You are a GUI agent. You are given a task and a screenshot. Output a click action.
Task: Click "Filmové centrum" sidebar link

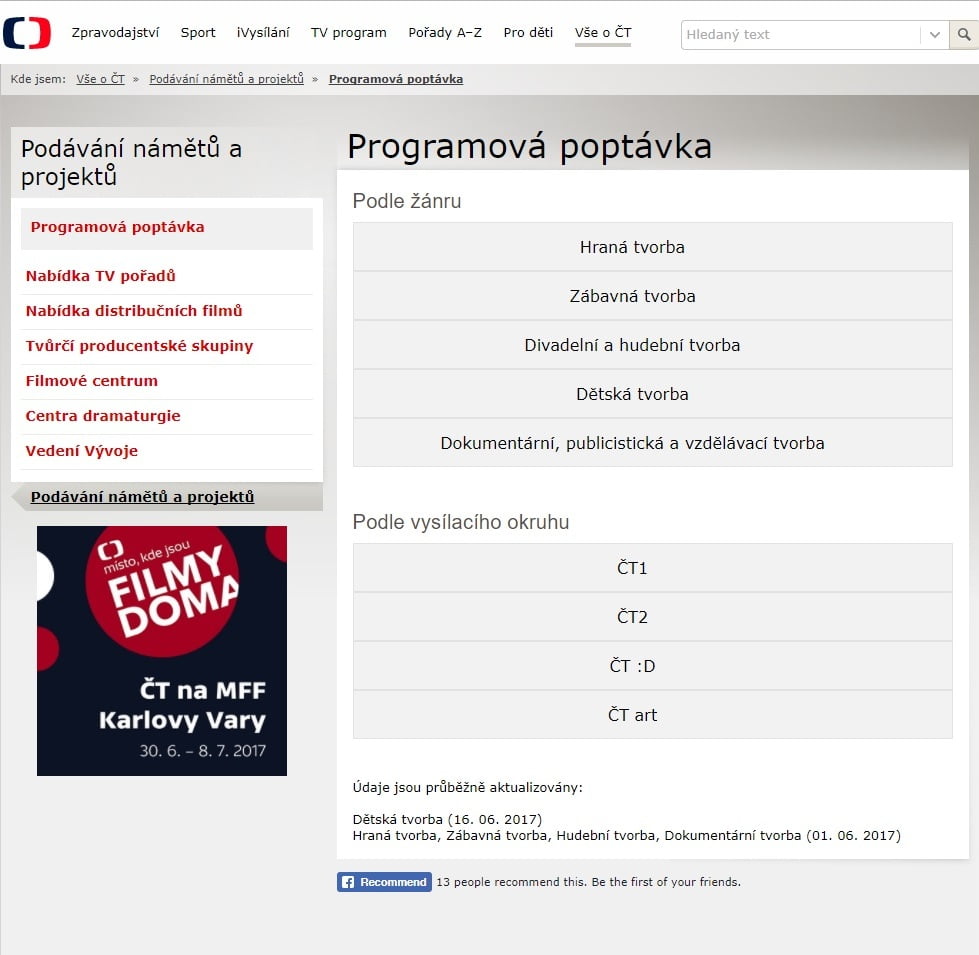[90, 381]
